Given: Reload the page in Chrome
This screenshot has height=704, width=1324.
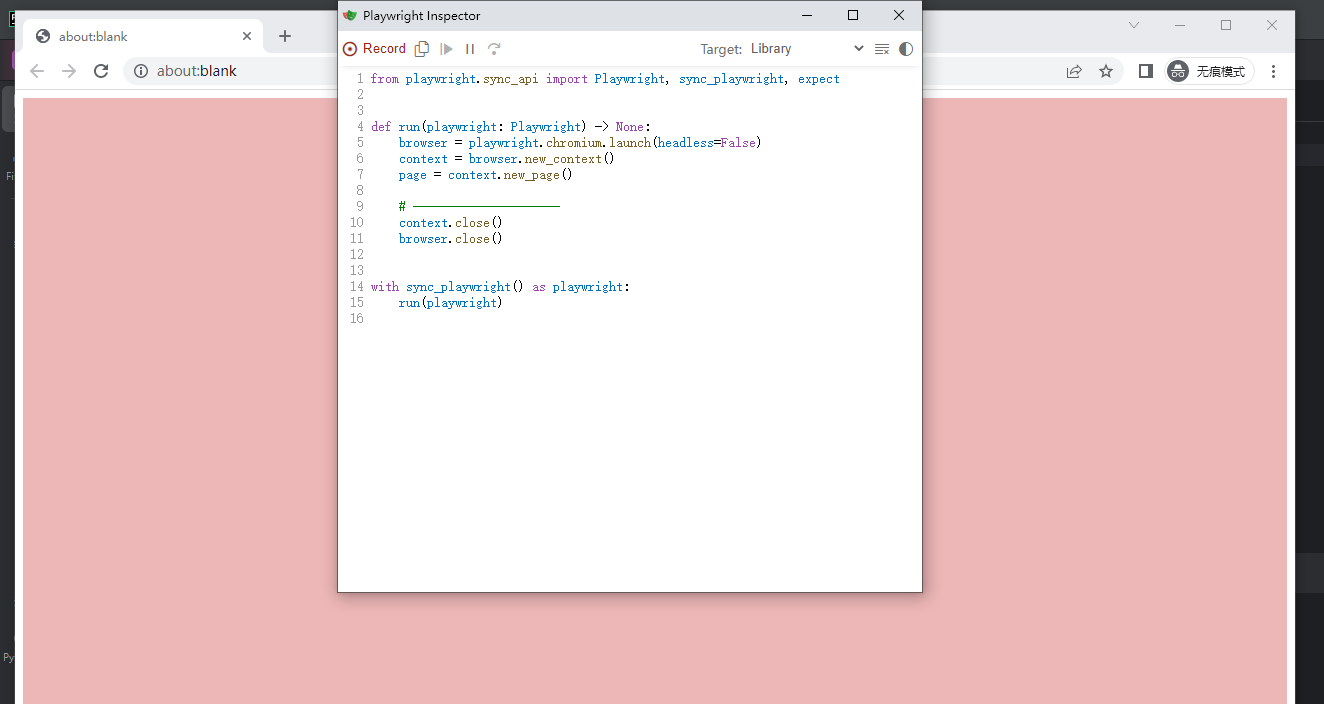Looking at the screenshot, I should click(101, 71).
